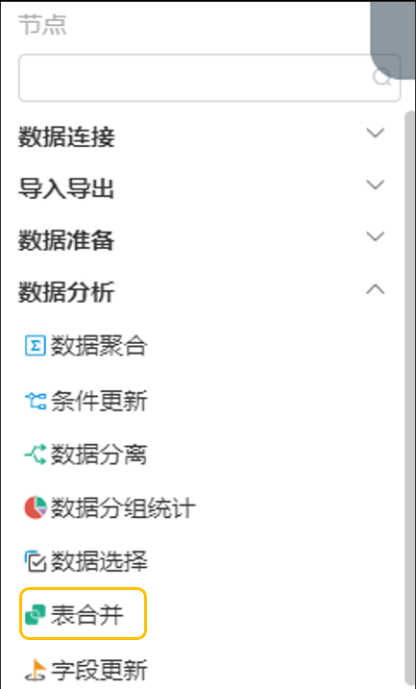Open the 导入导出 category label
Screen dimensions: 416x689
coord(66,189)
